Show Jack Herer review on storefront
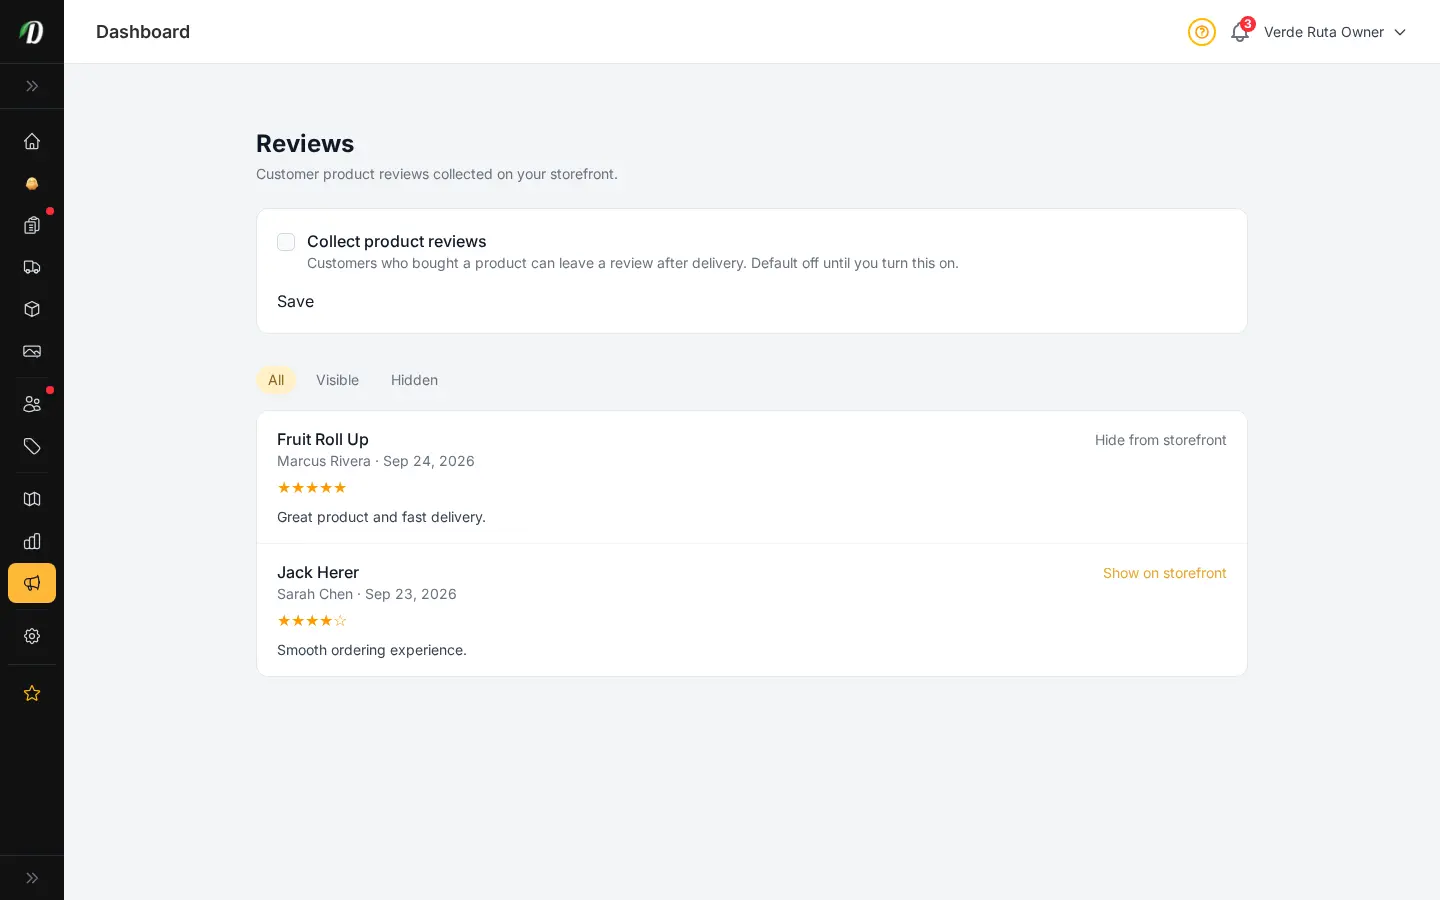The image size is (1440, 900). click(x=1164, y=573)
